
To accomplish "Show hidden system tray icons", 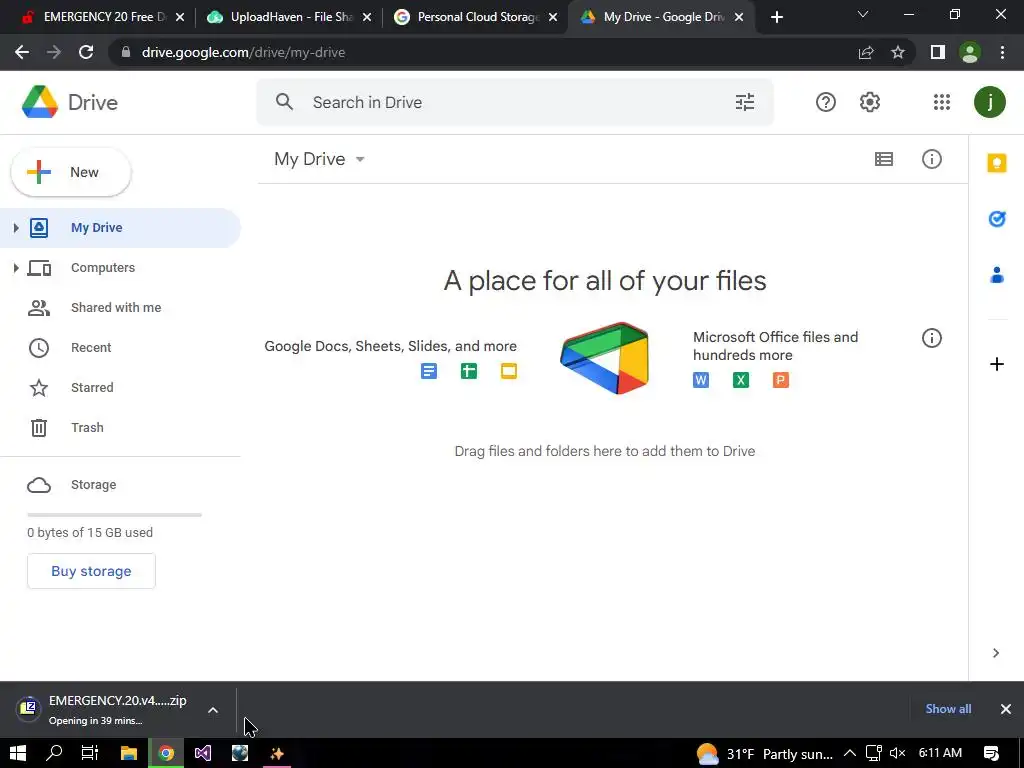I will (x=849, y=754).
